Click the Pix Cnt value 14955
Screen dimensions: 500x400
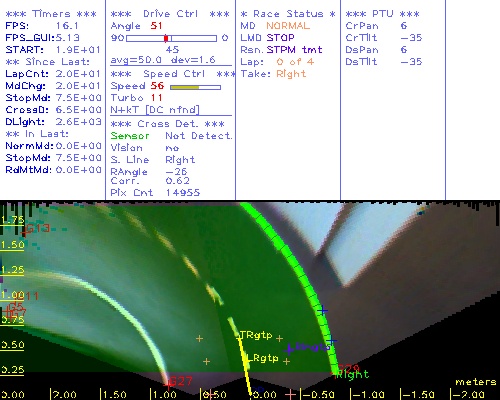pos(183,192)
